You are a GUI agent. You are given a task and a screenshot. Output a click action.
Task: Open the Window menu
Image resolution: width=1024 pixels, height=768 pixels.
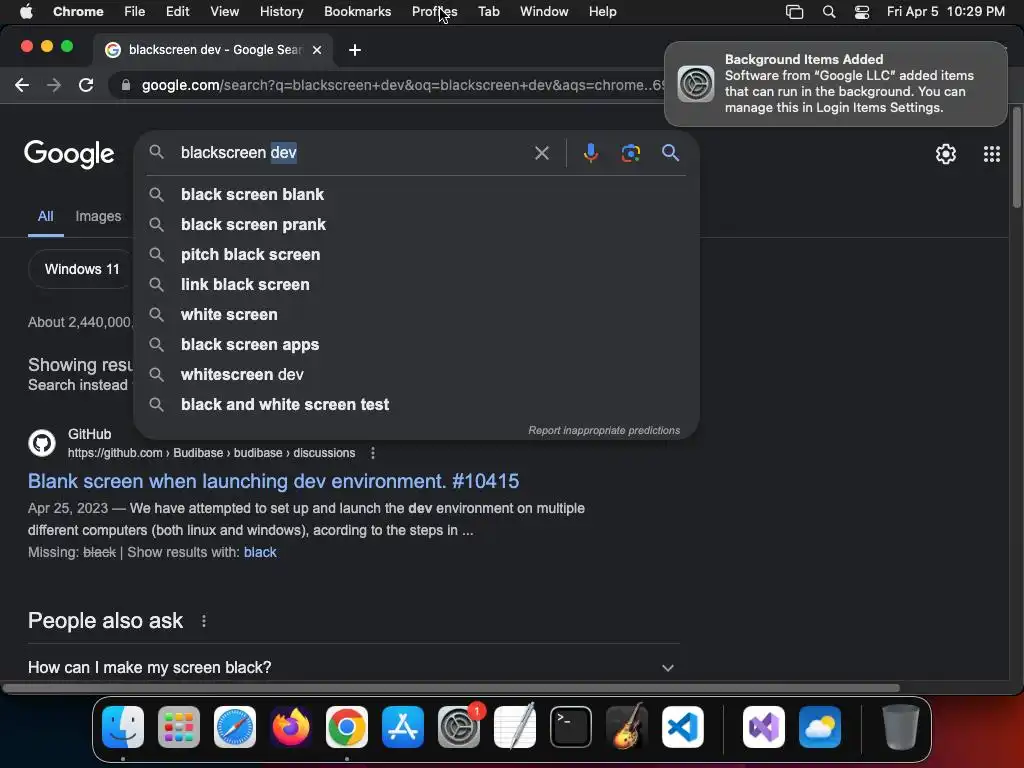click(x=544, y=12)
